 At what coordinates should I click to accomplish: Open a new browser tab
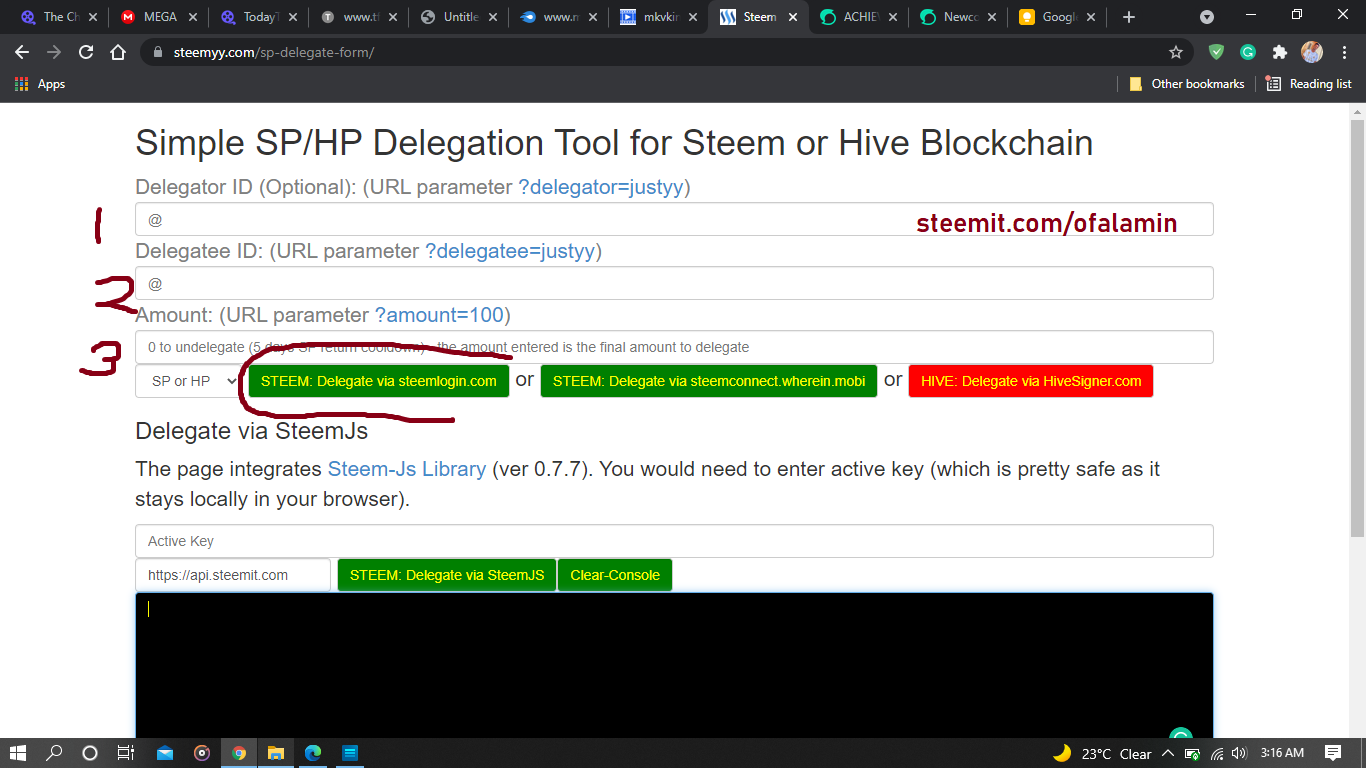pyautogui.click(x=1129, y=17)
